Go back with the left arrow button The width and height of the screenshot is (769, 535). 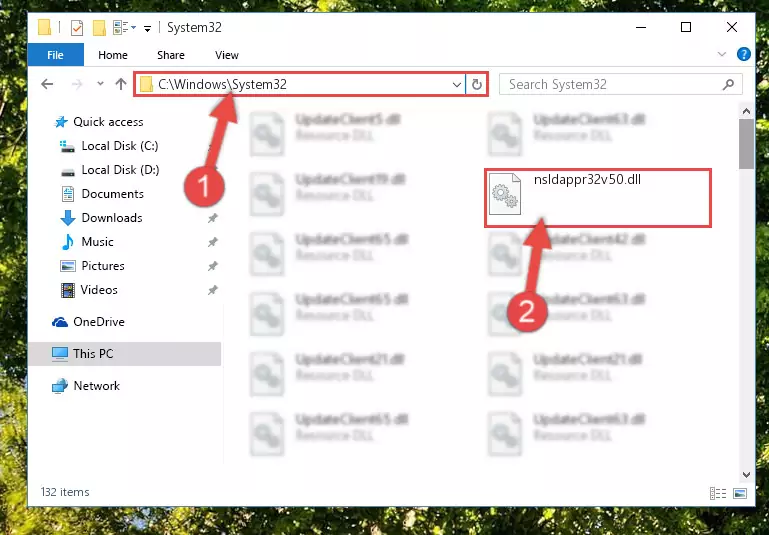tap(47, 84)
